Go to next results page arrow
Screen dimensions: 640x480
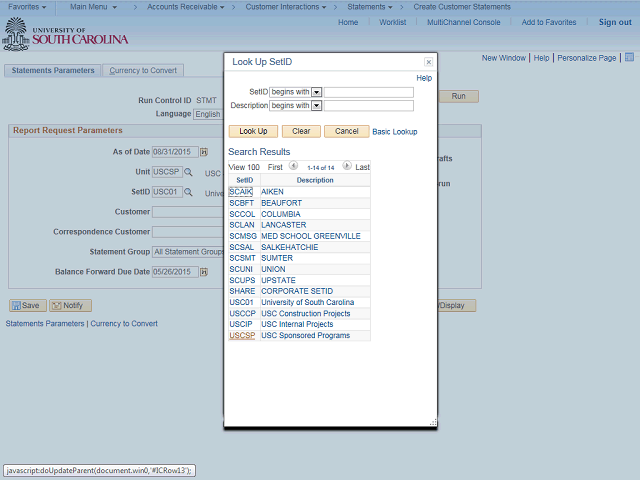(x=347, y=166)
